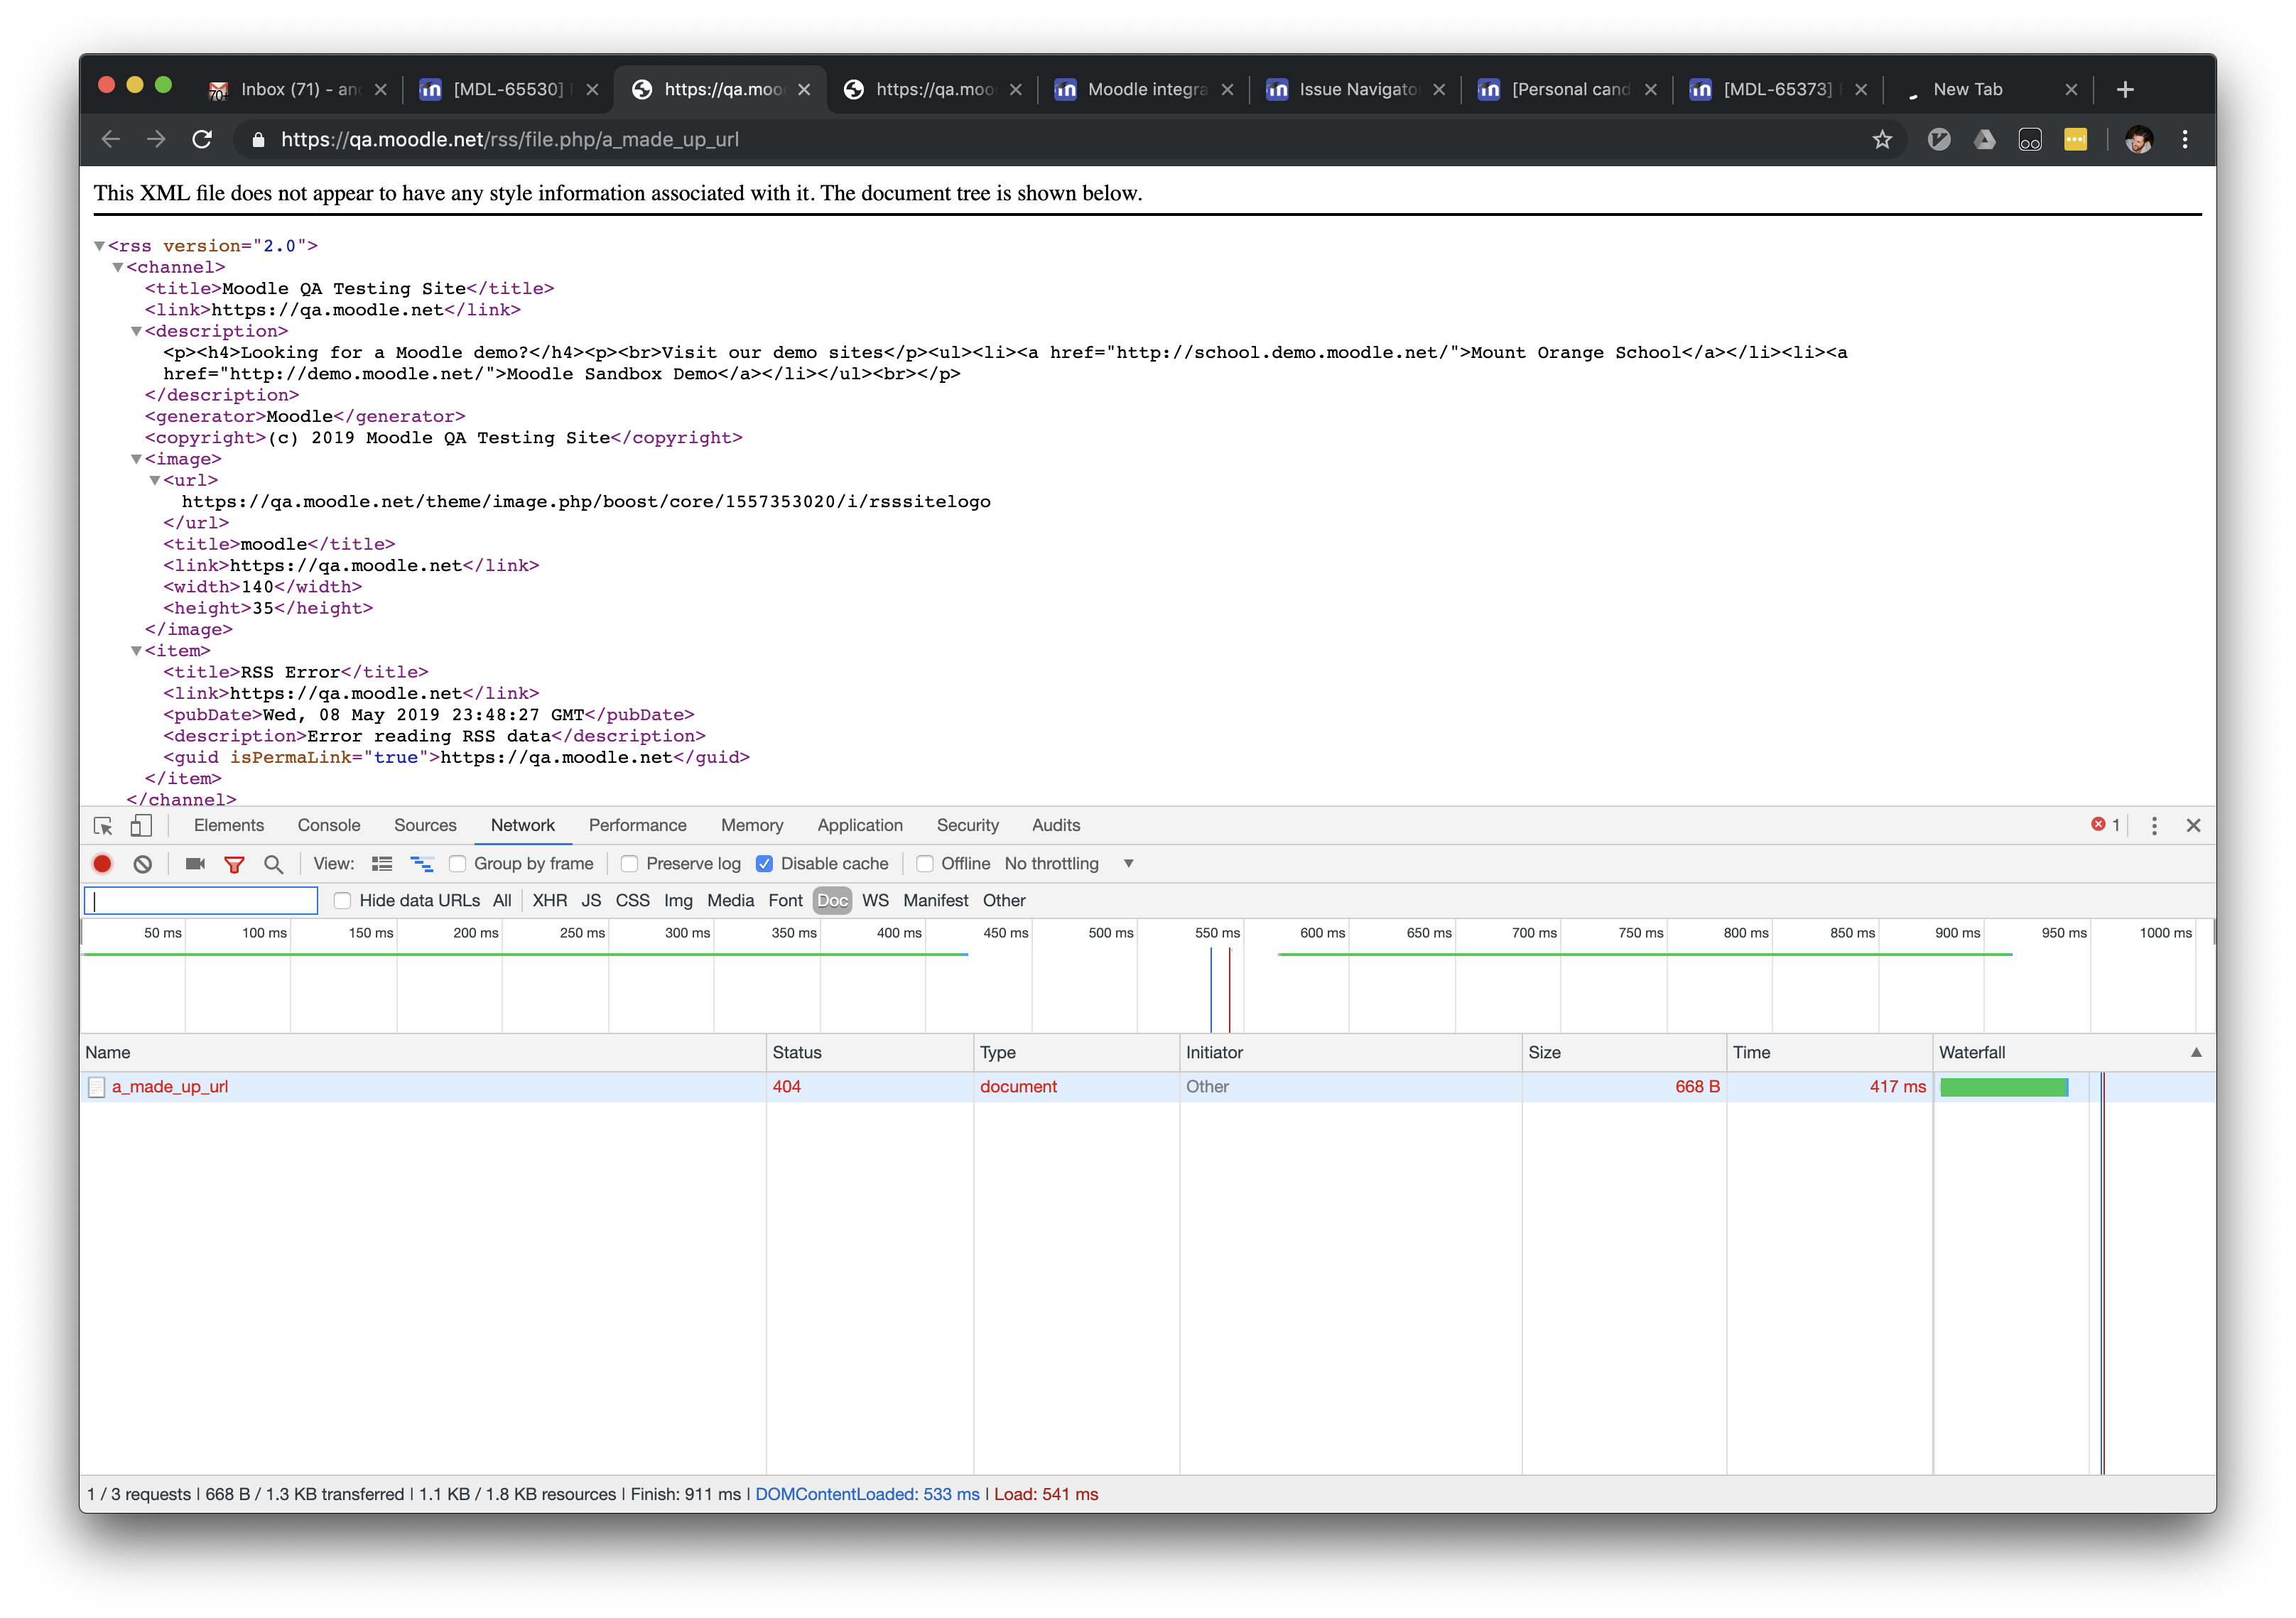Filter requests by JS type

coord(591,901)
